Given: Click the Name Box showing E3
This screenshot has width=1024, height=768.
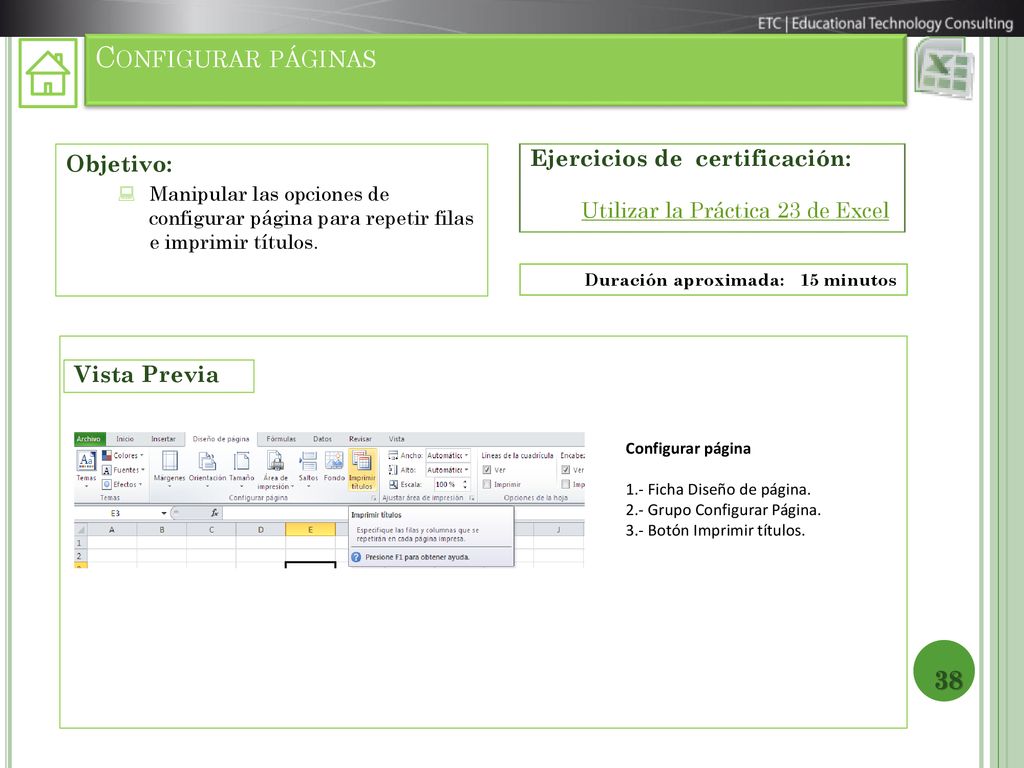Looking at the screenshot, I should (x=118, y=513).
